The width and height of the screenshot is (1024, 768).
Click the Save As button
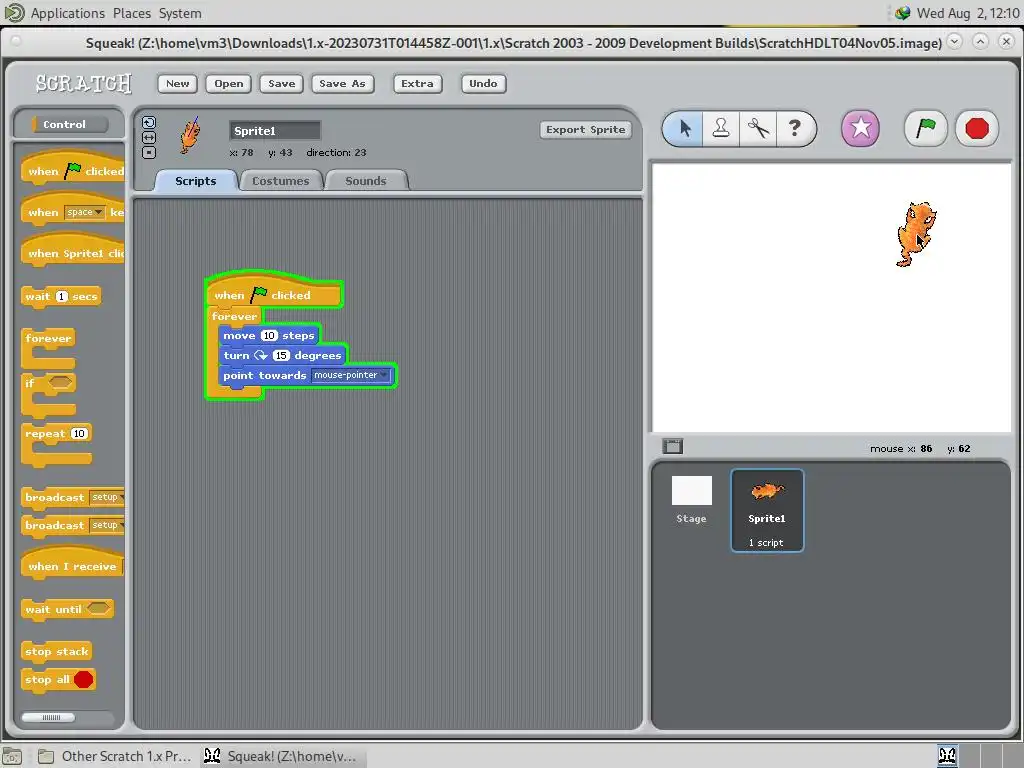click(x=342, y=84)
